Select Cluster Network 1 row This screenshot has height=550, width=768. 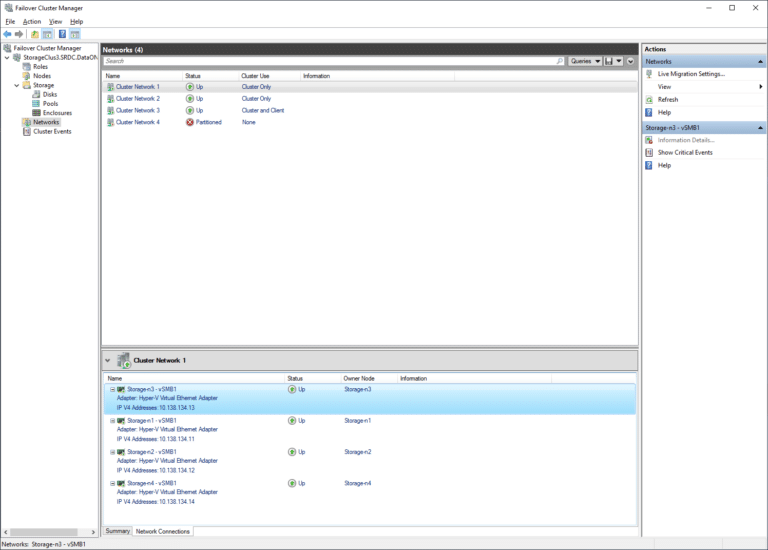click(370, 87)
